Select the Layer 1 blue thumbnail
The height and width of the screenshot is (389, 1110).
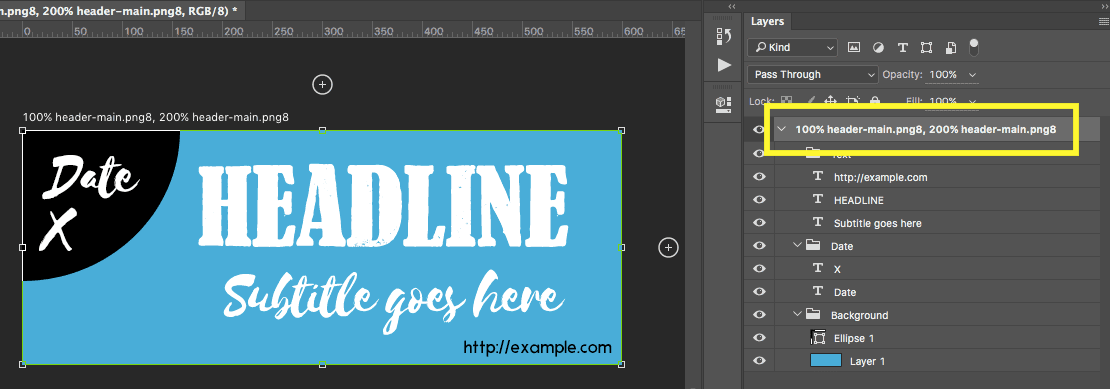[825, 360]
